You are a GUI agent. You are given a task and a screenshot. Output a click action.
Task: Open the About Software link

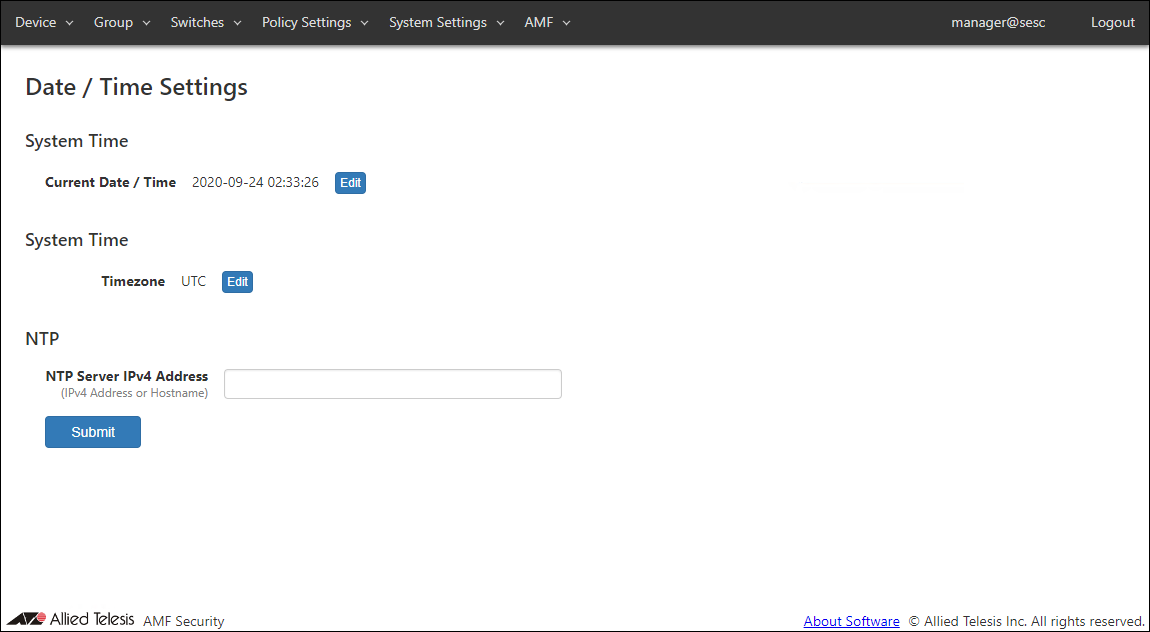tap(851, 621)
